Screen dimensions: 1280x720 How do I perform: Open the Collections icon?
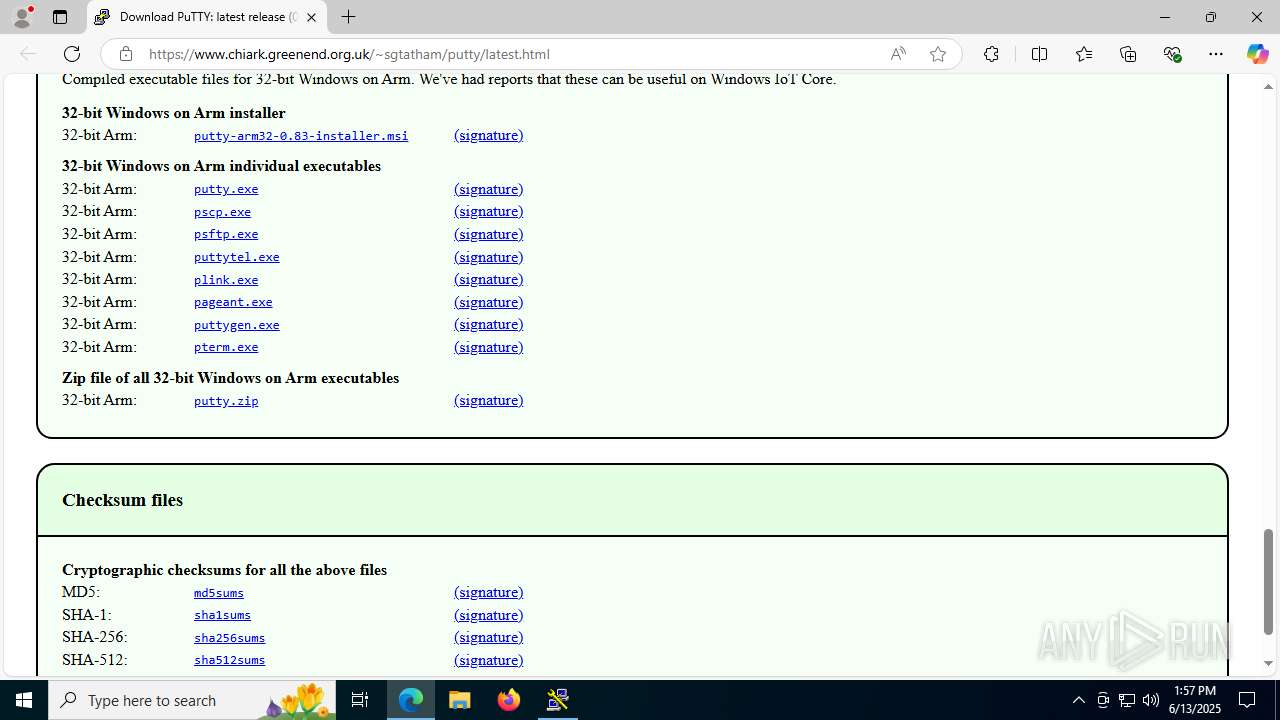point(1128,54)
